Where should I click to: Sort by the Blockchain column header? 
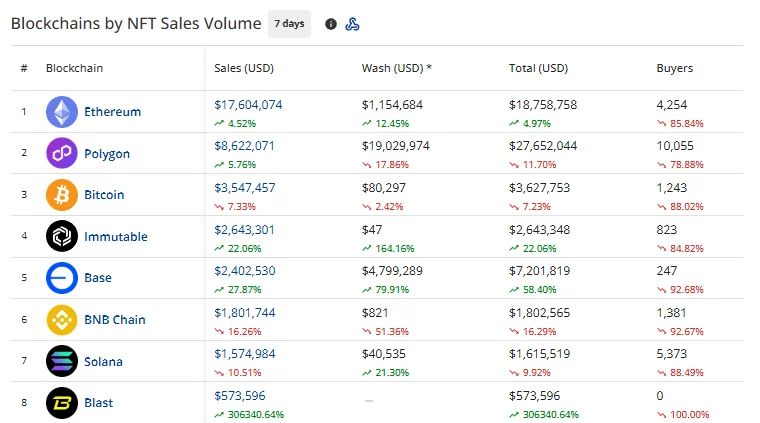(x=74, y=68)
